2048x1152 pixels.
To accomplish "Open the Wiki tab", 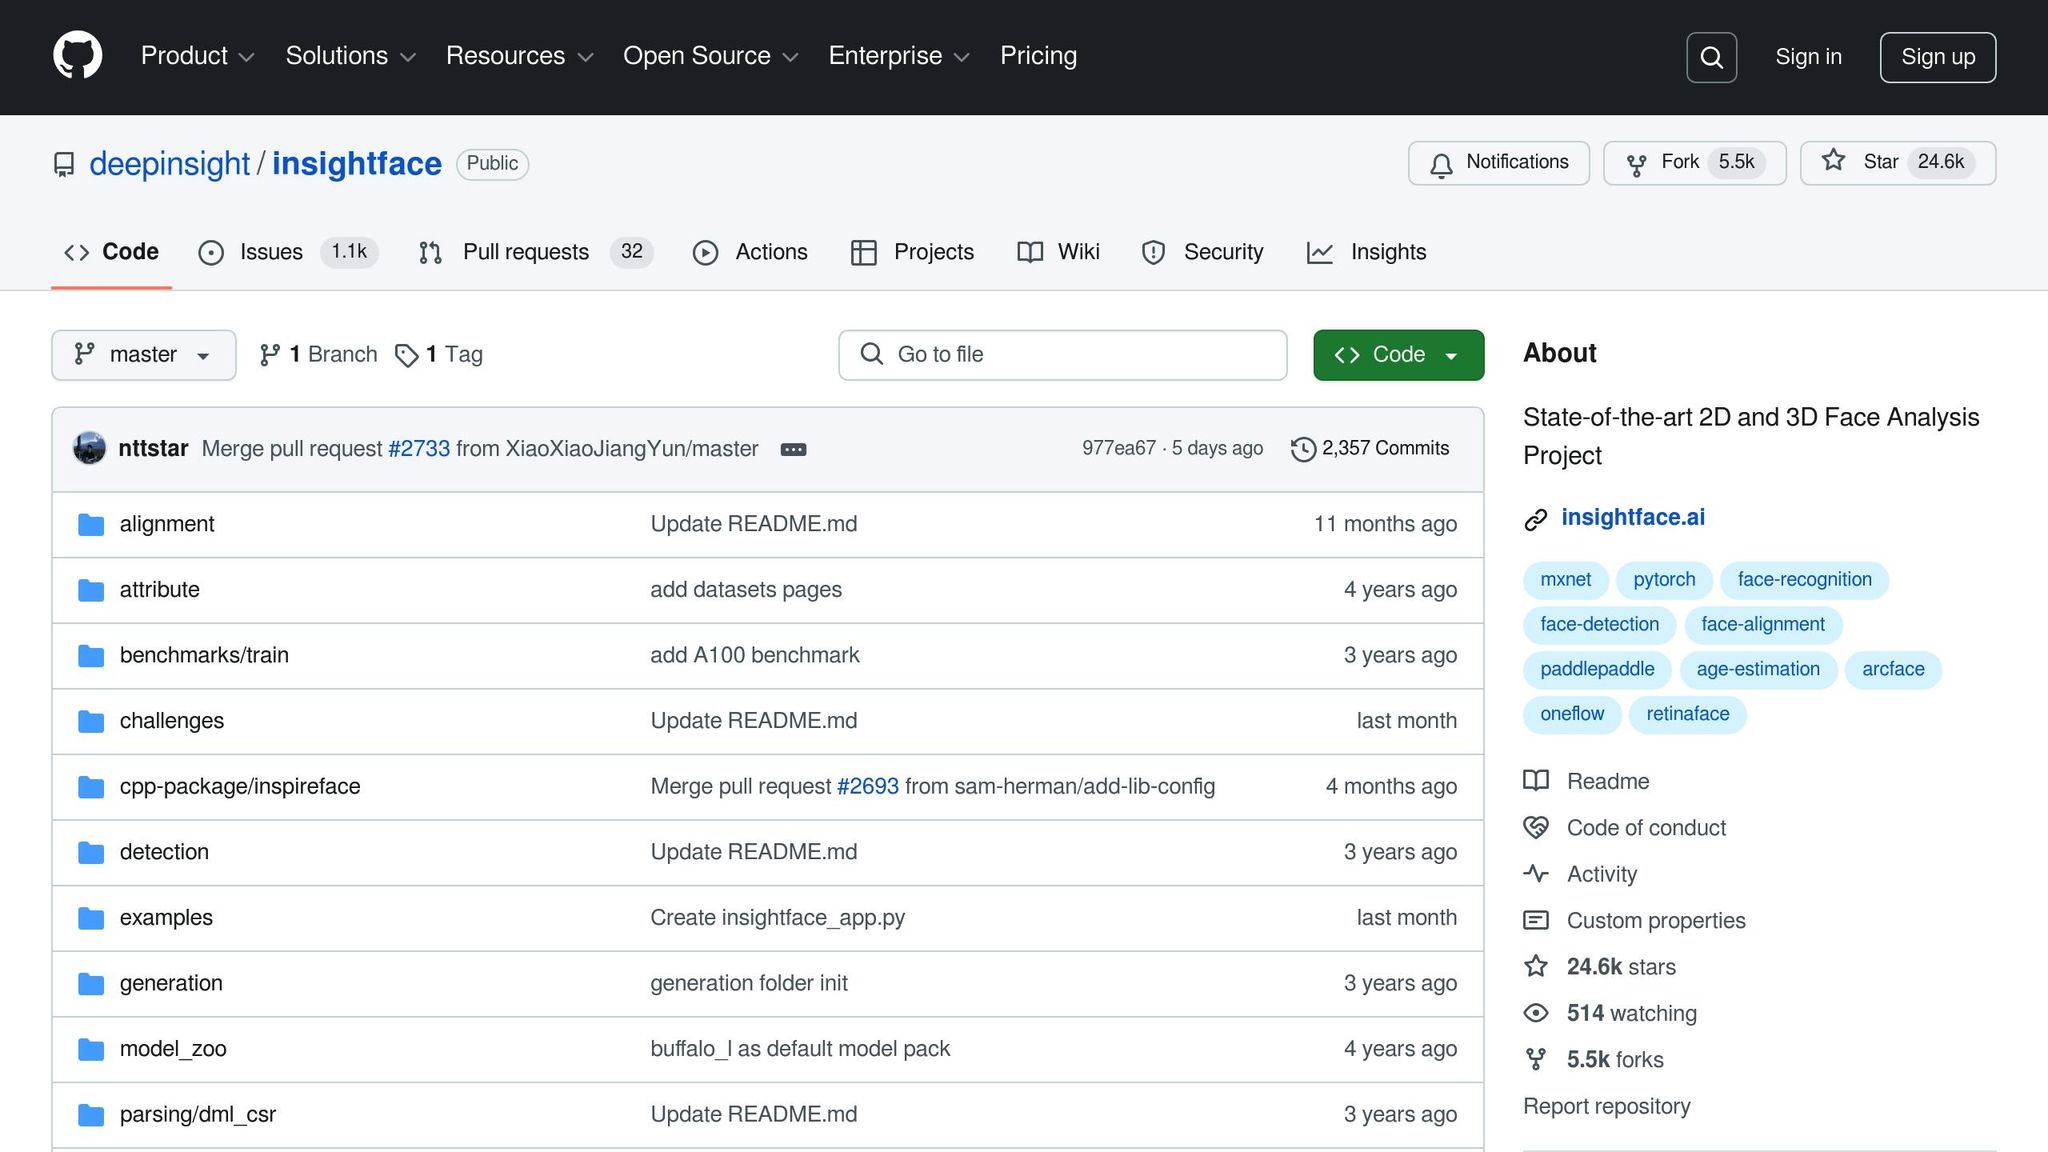I will pos(1058,252).
